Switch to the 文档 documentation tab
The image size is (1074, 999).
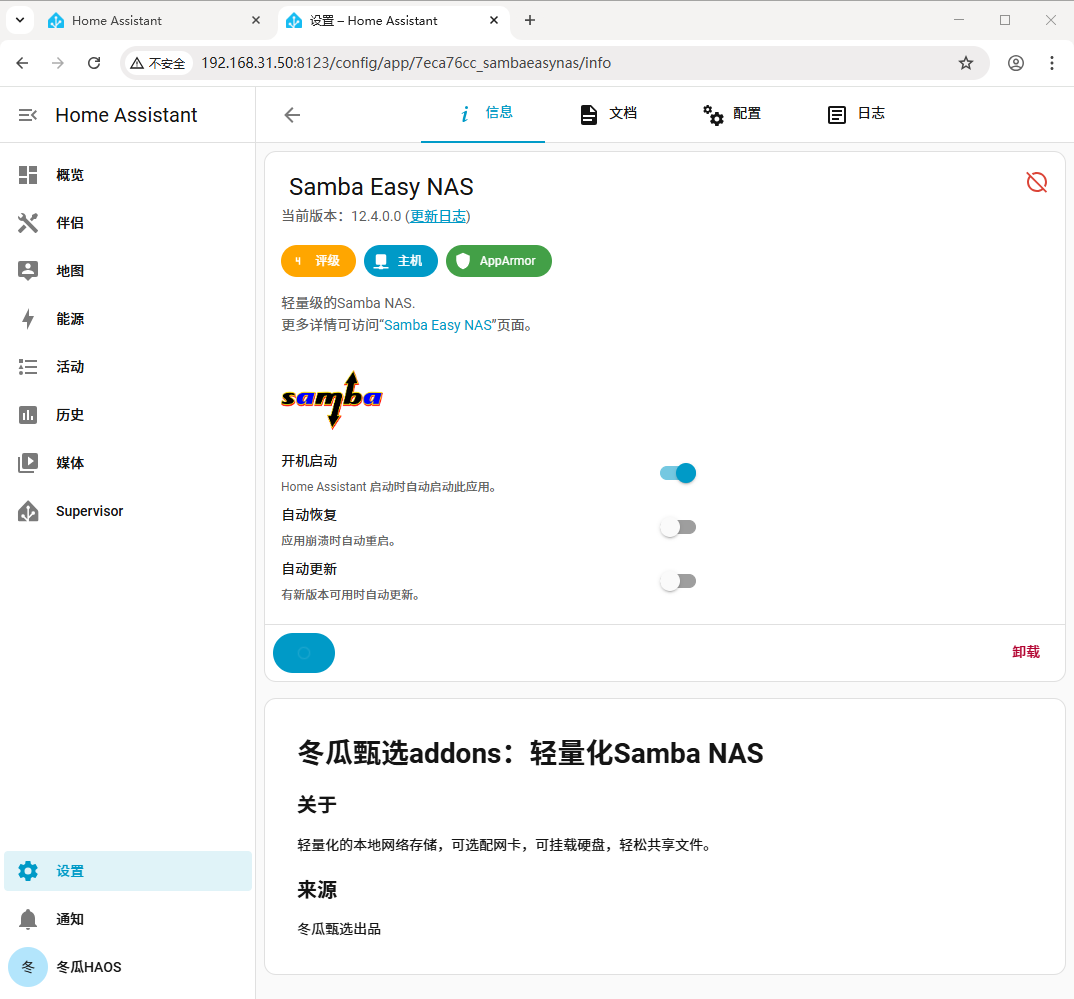click(608, 114)
